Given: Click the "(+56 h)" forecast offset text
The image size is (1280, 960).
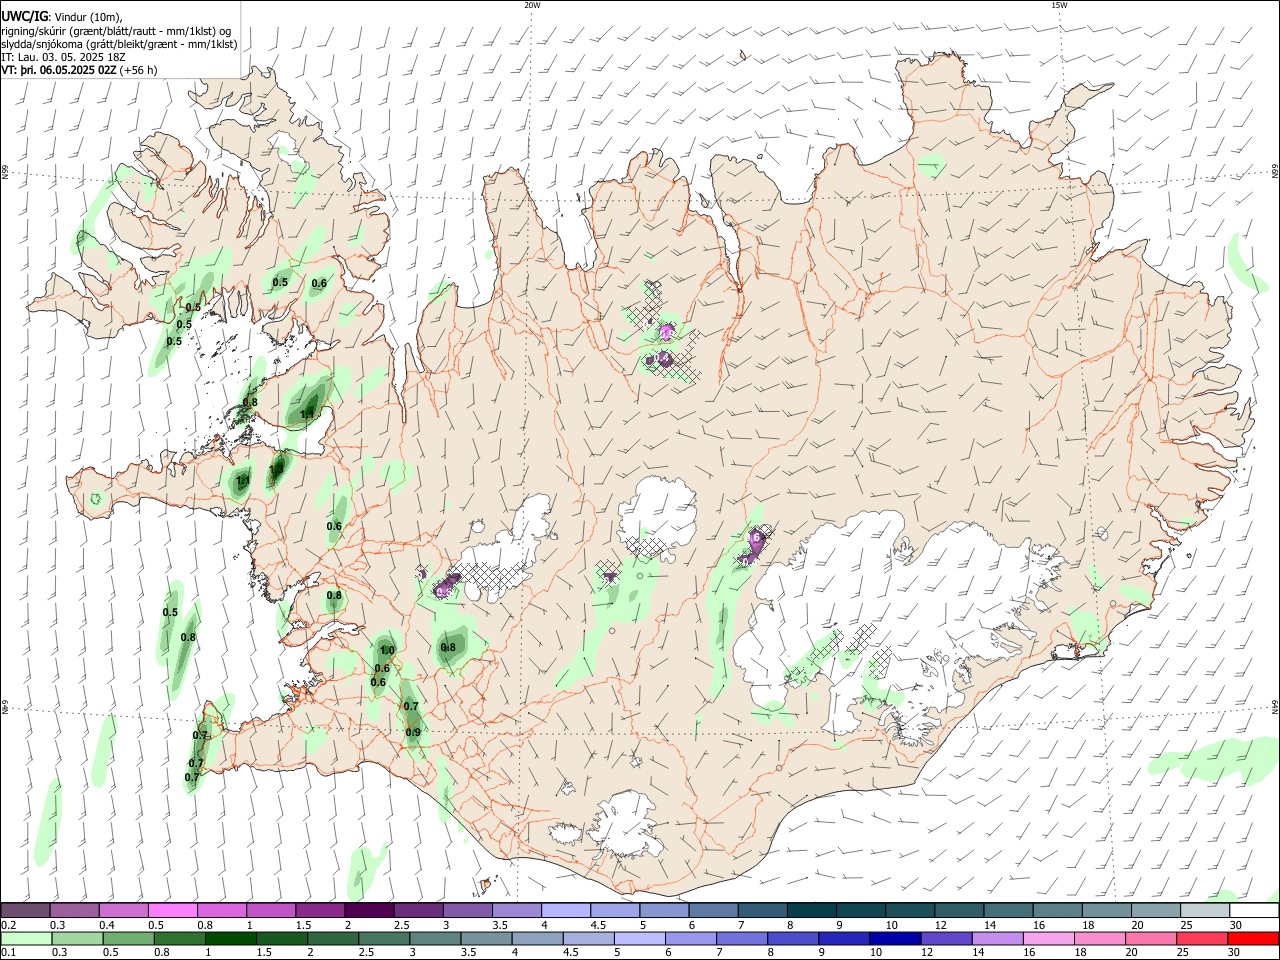Looking at the screenshot, I should [138, 71].
